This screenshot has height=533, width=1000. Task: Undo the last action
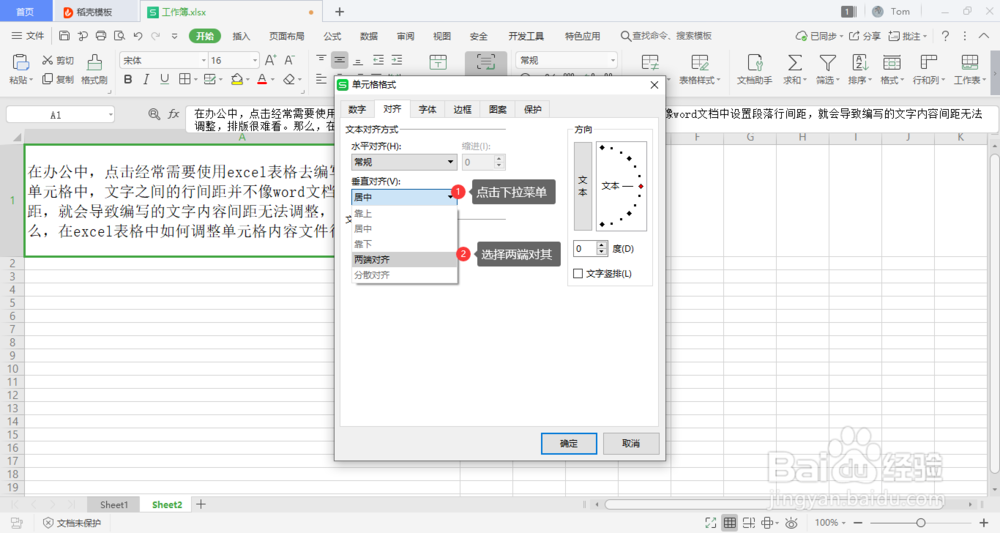(138, 36)
